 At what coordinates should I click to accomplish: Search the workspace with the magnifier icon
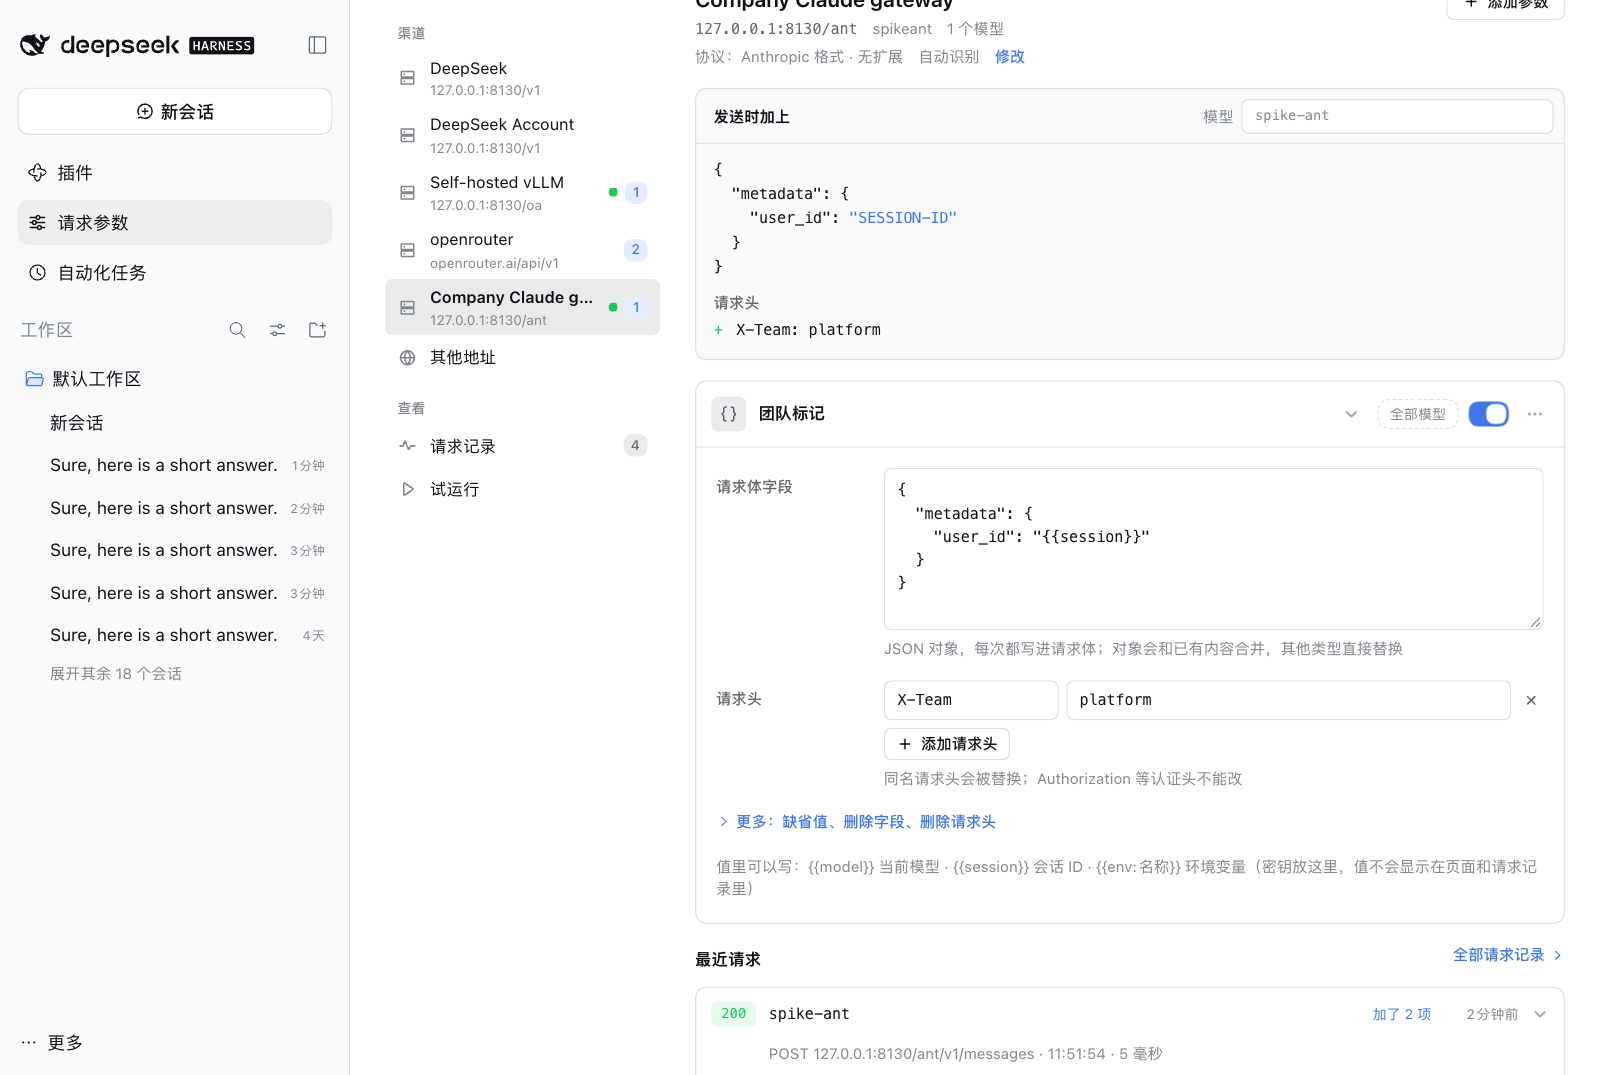tap(237, 330)
